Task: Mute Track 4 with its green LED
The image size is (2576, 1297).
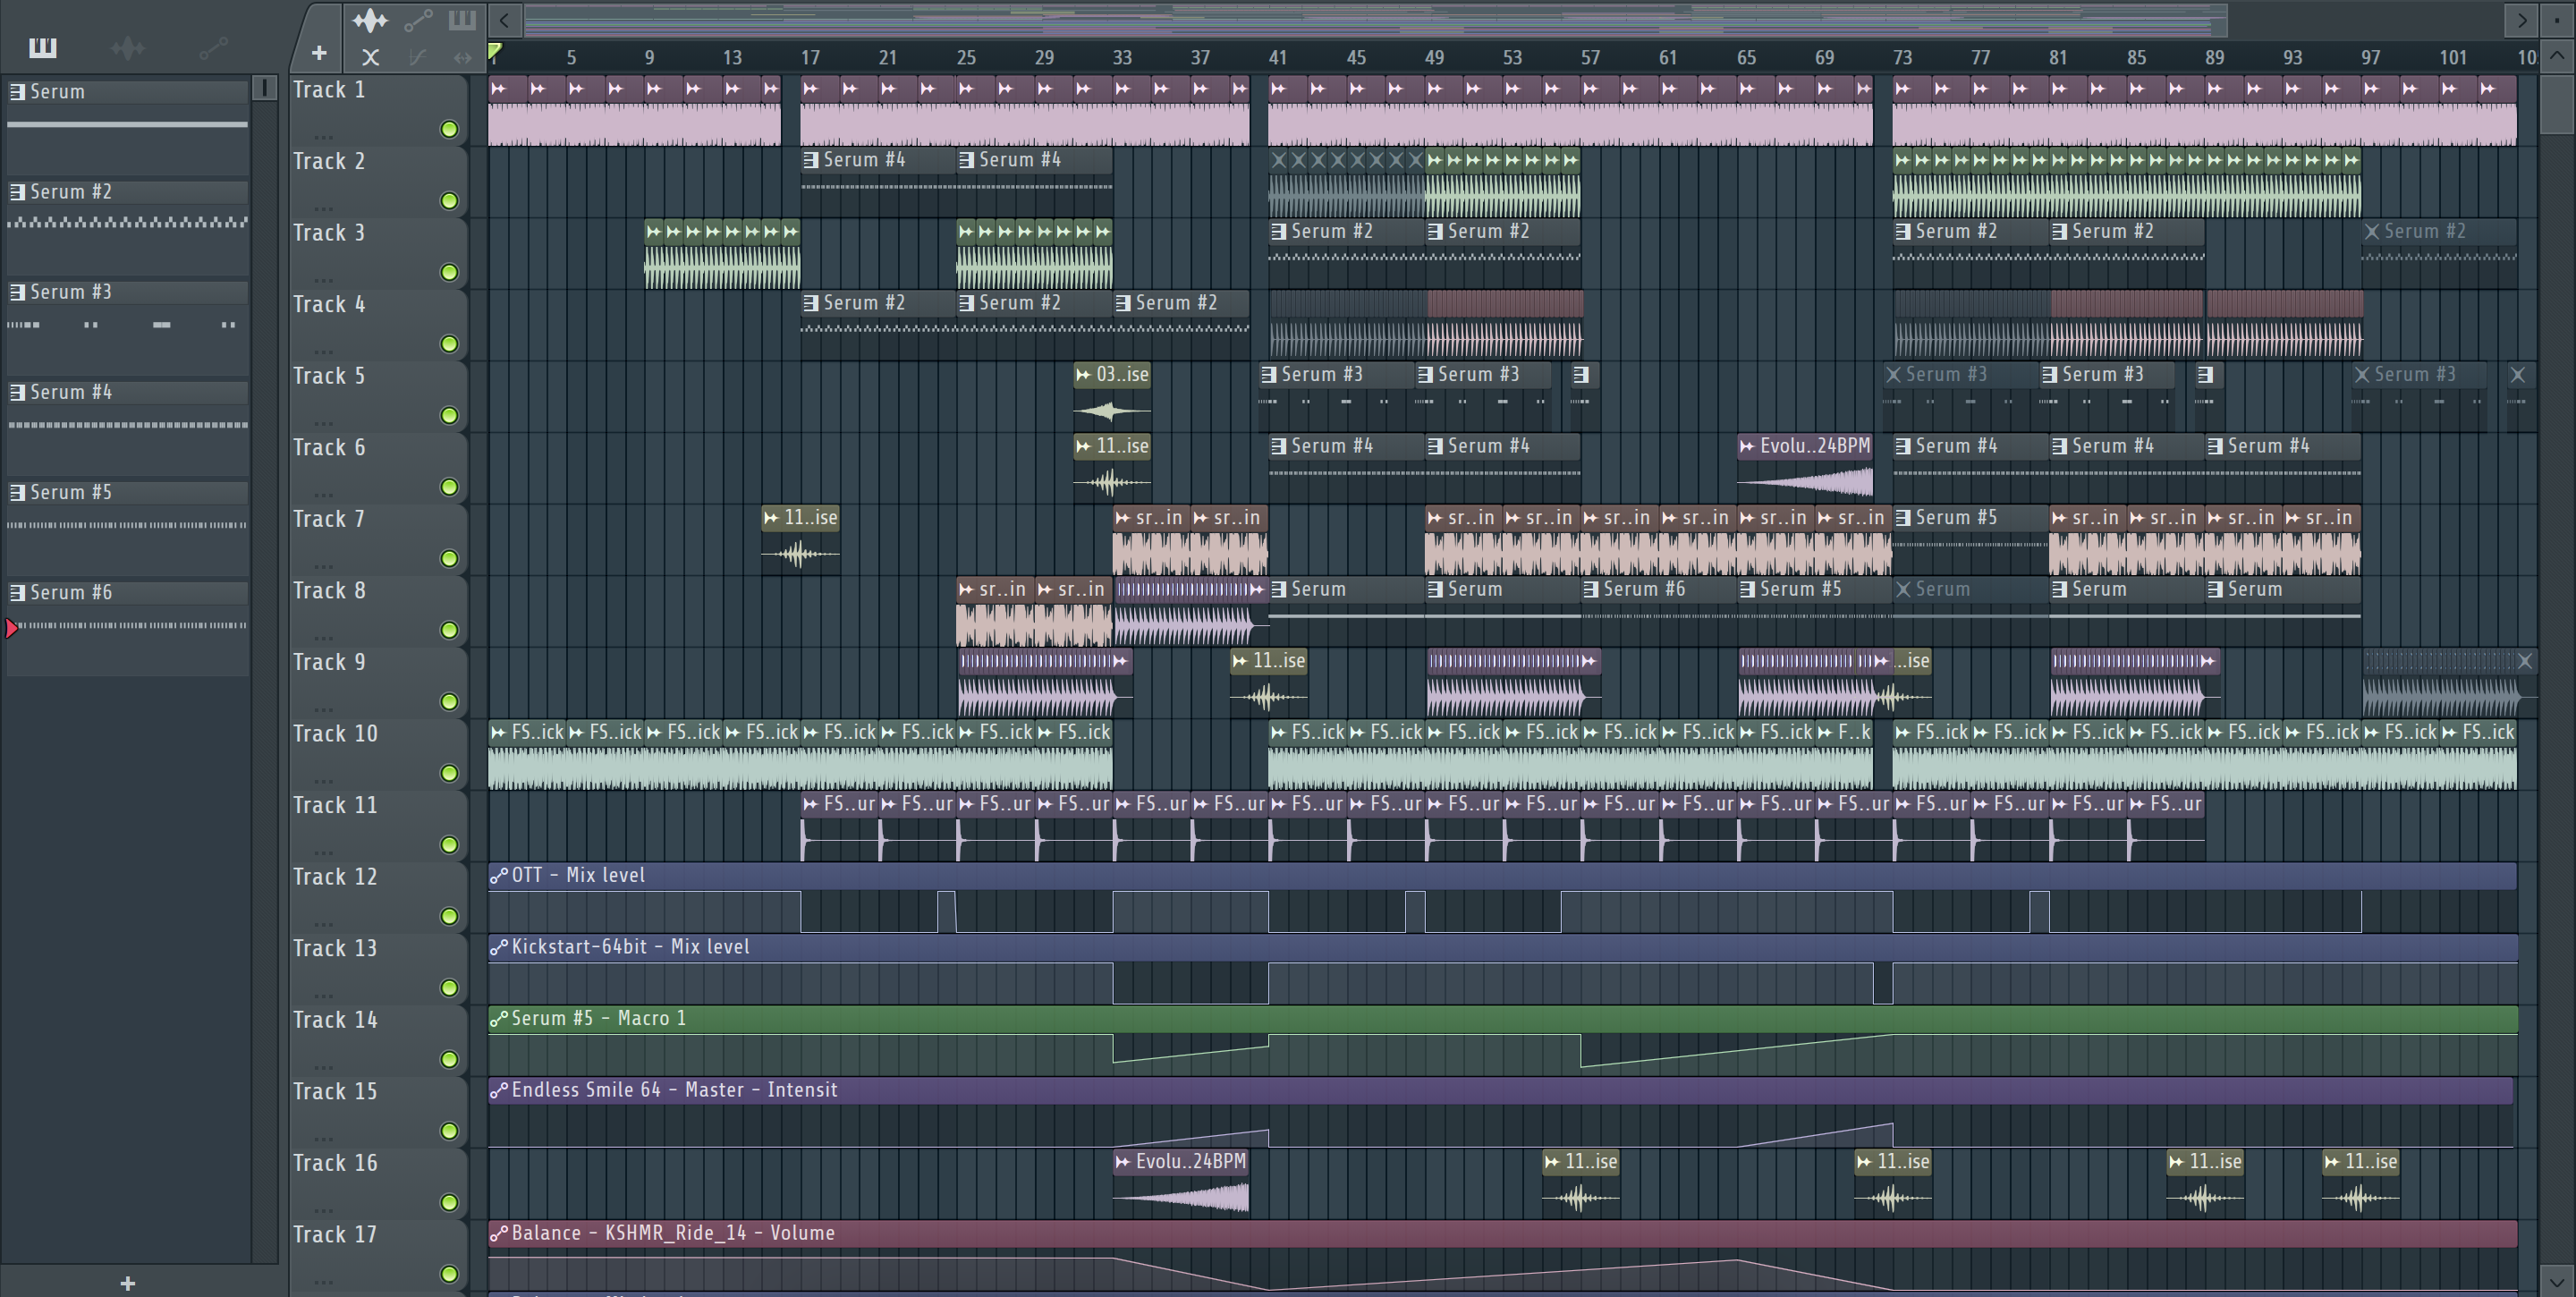Action: click(449, 344)
